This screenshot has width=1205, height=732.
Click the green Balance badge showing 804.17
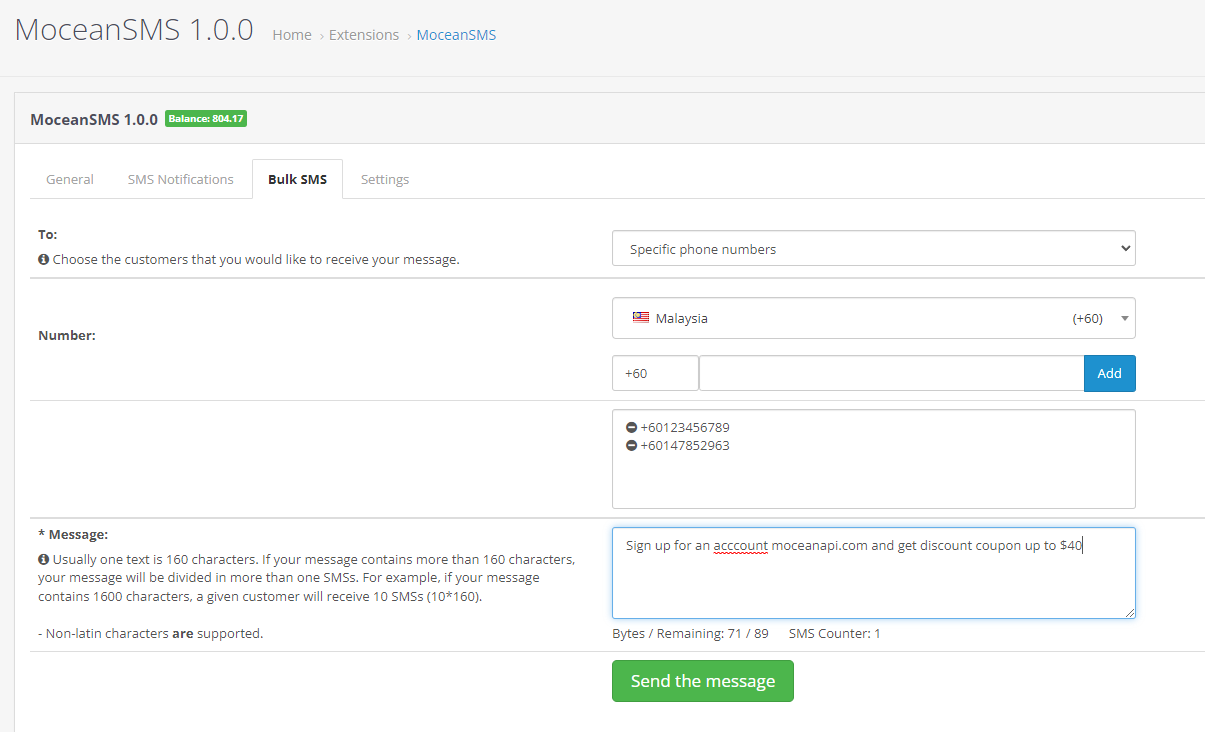tap(206, 117)
